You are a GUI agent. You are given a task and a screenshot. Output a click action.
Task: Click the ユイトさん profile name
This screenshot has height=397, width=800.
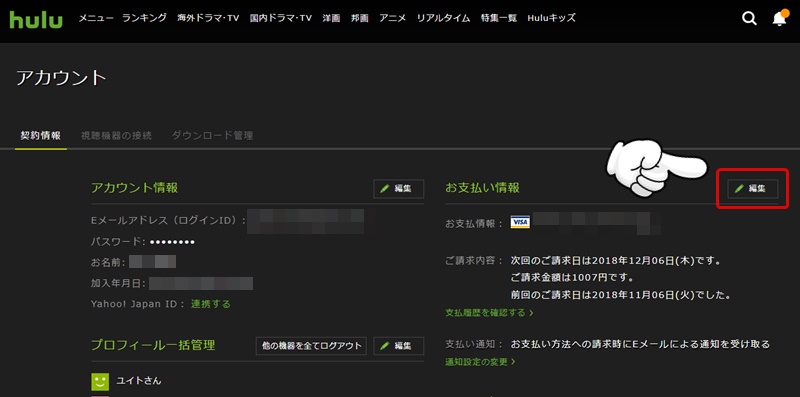click(x=139, y=381)
